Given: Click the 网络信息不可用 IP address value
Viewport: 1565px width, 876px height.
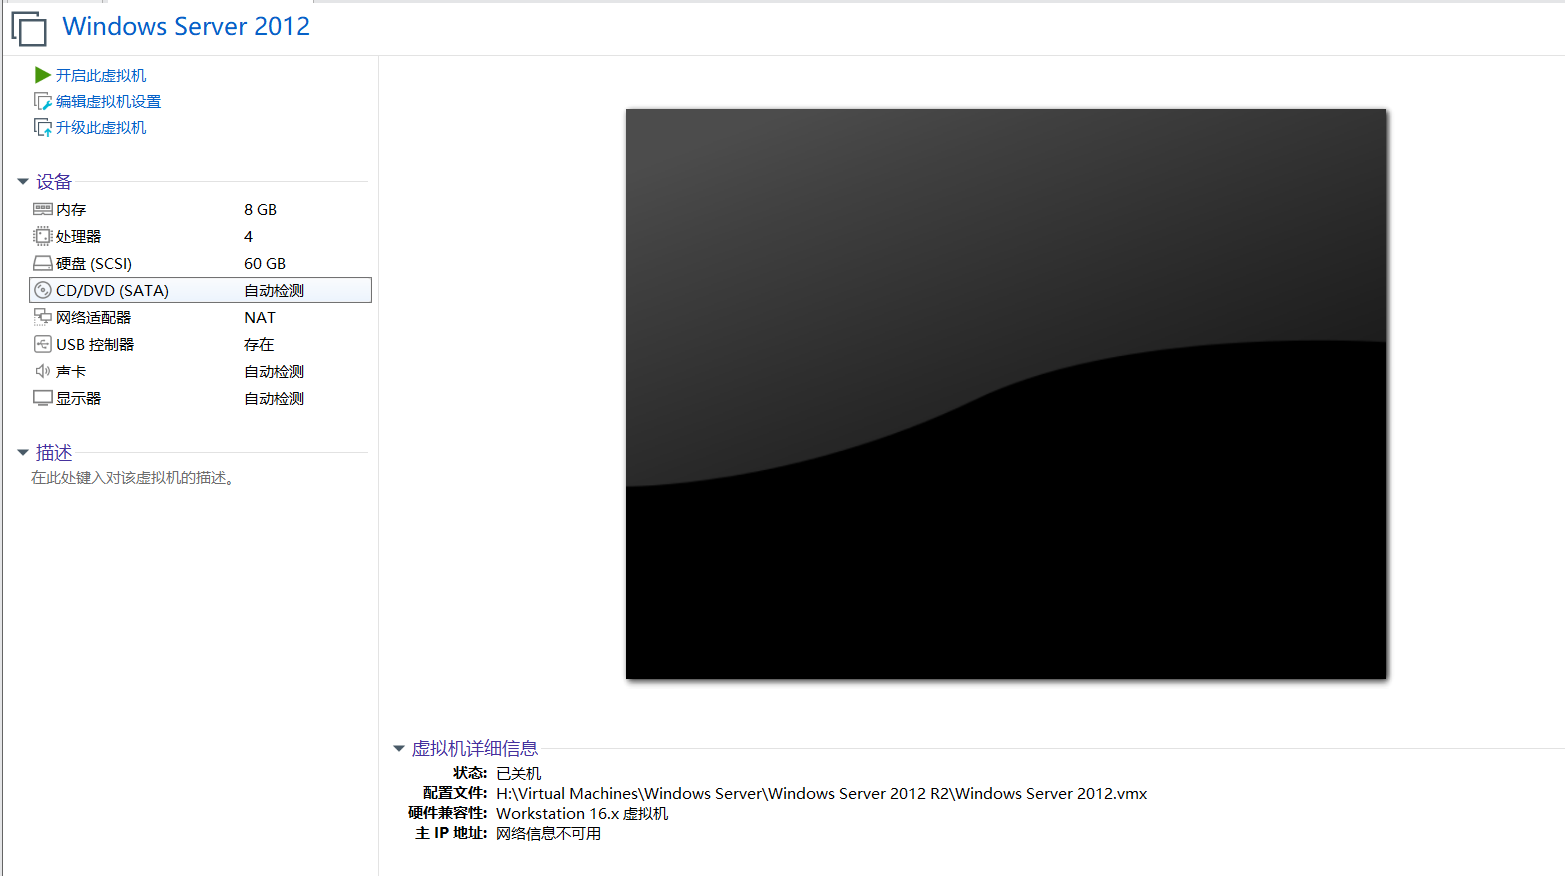Looking at the screenshot, I should click(x=548, y=833).
